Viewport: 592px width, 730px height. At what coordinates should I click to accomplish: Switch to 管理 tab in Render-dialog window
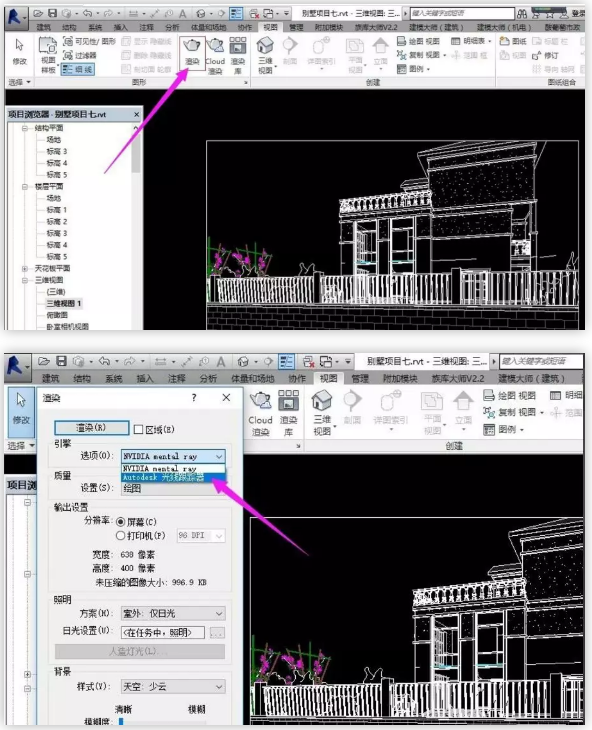click(x=360, y=379)
